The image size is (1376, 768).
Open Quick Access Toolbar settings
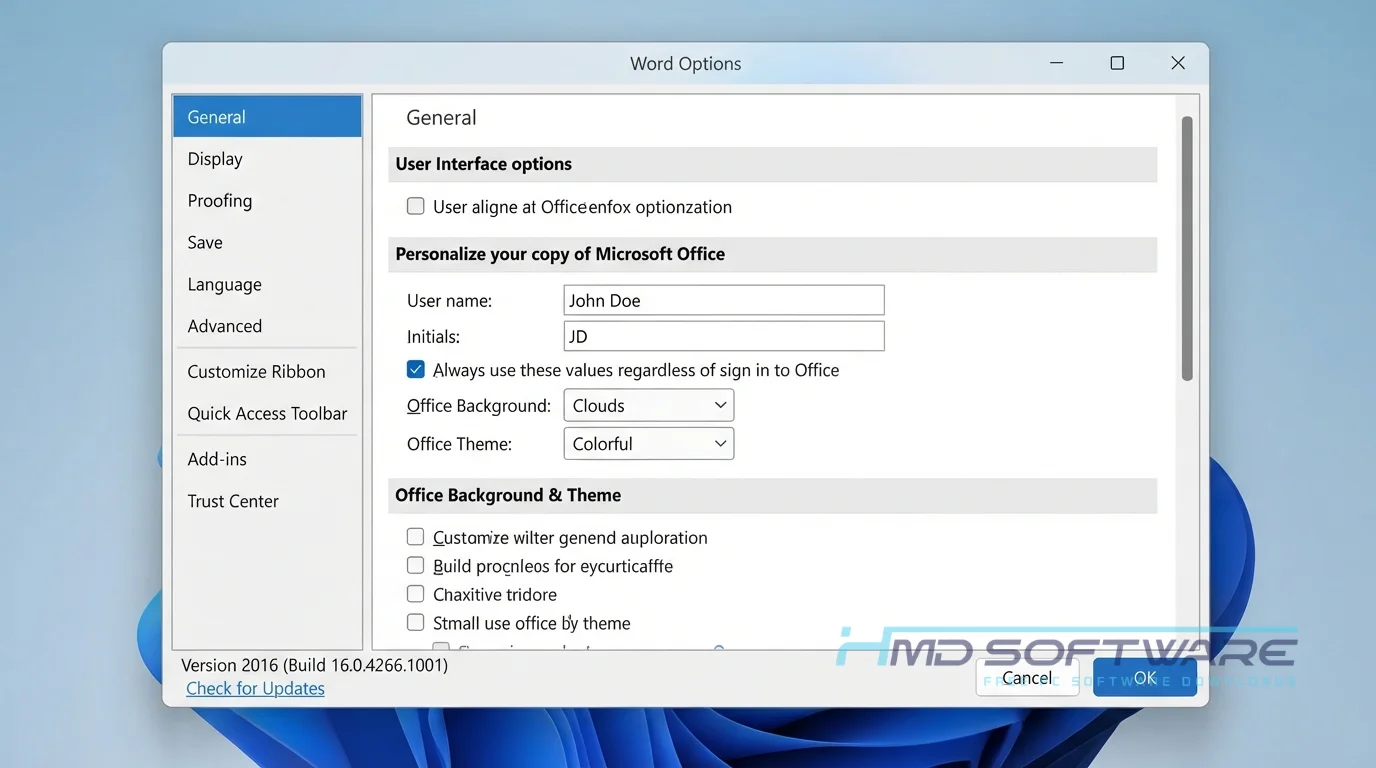tap(267, 414)
